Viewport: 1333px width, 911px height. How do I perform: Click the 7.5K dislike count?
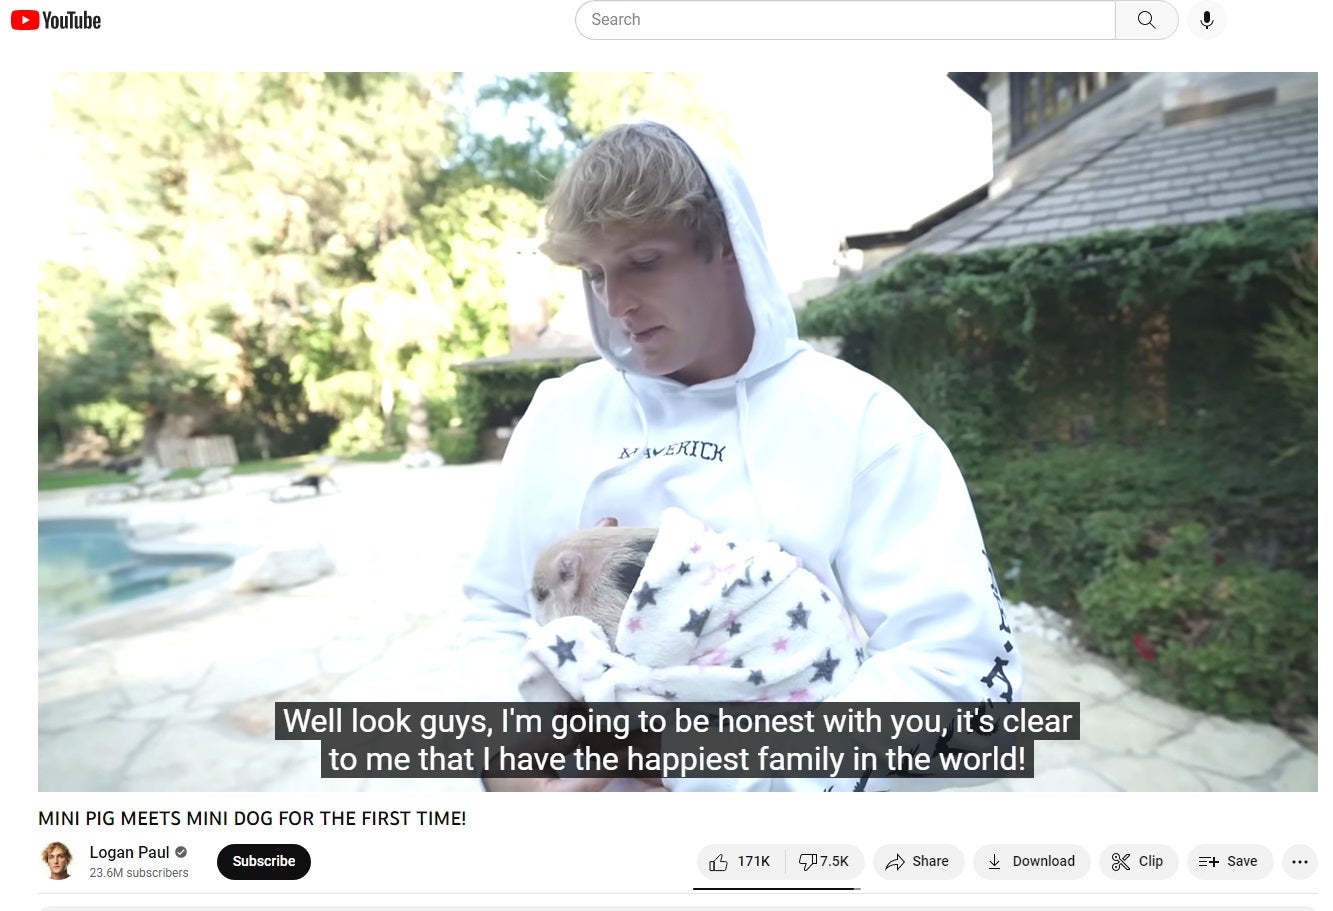coord(834,861)
